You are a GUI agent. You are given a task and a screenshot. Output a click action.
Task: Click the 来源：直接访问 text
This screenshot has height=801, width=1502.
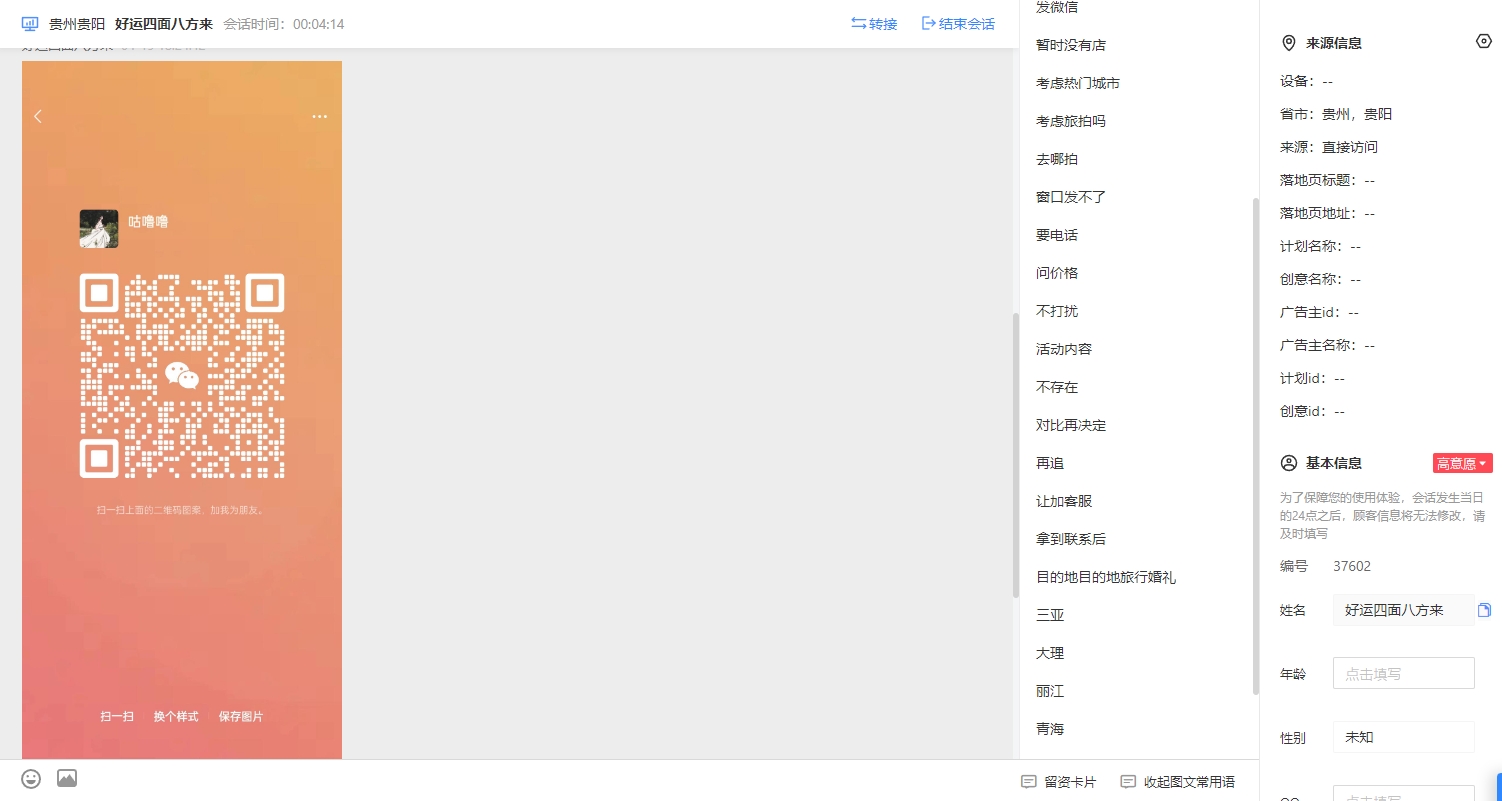click(1329, 147)
